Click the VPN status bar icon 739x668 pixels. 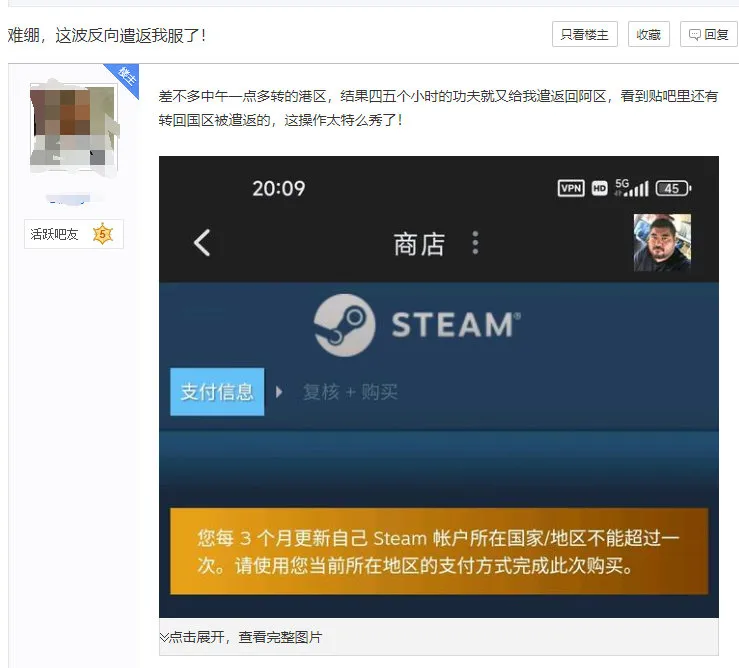pos(571,188)
